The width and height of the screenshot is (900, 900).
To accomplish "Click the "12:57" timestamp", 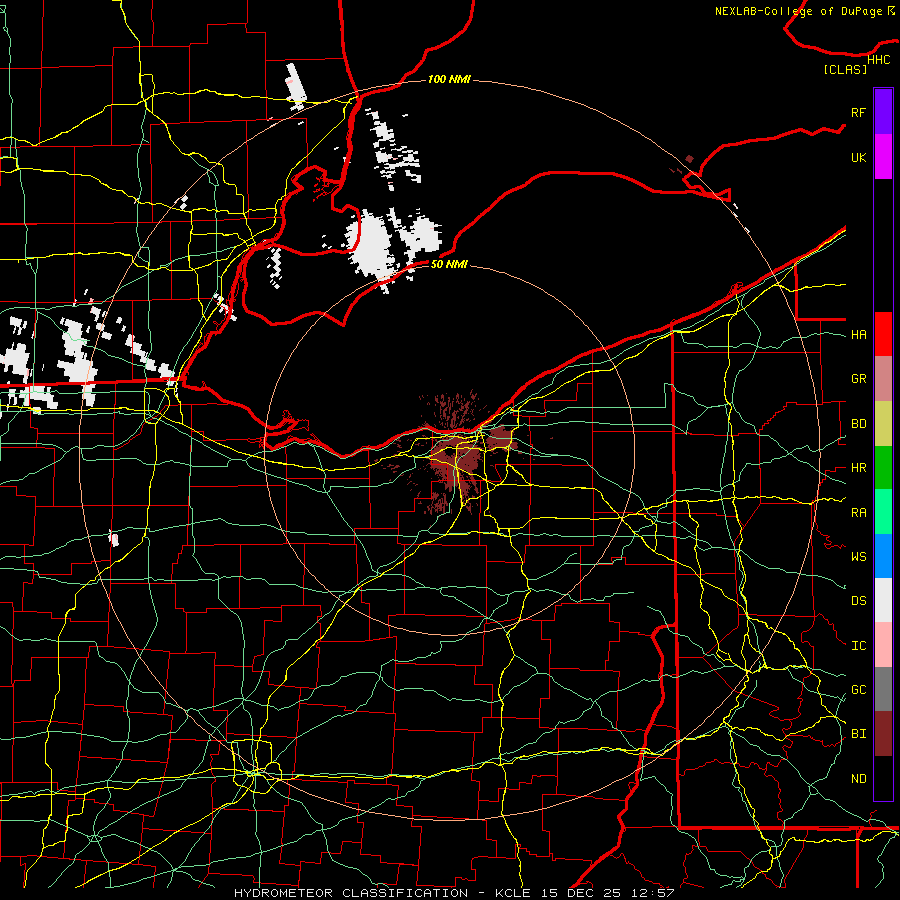I will point(654,893).
